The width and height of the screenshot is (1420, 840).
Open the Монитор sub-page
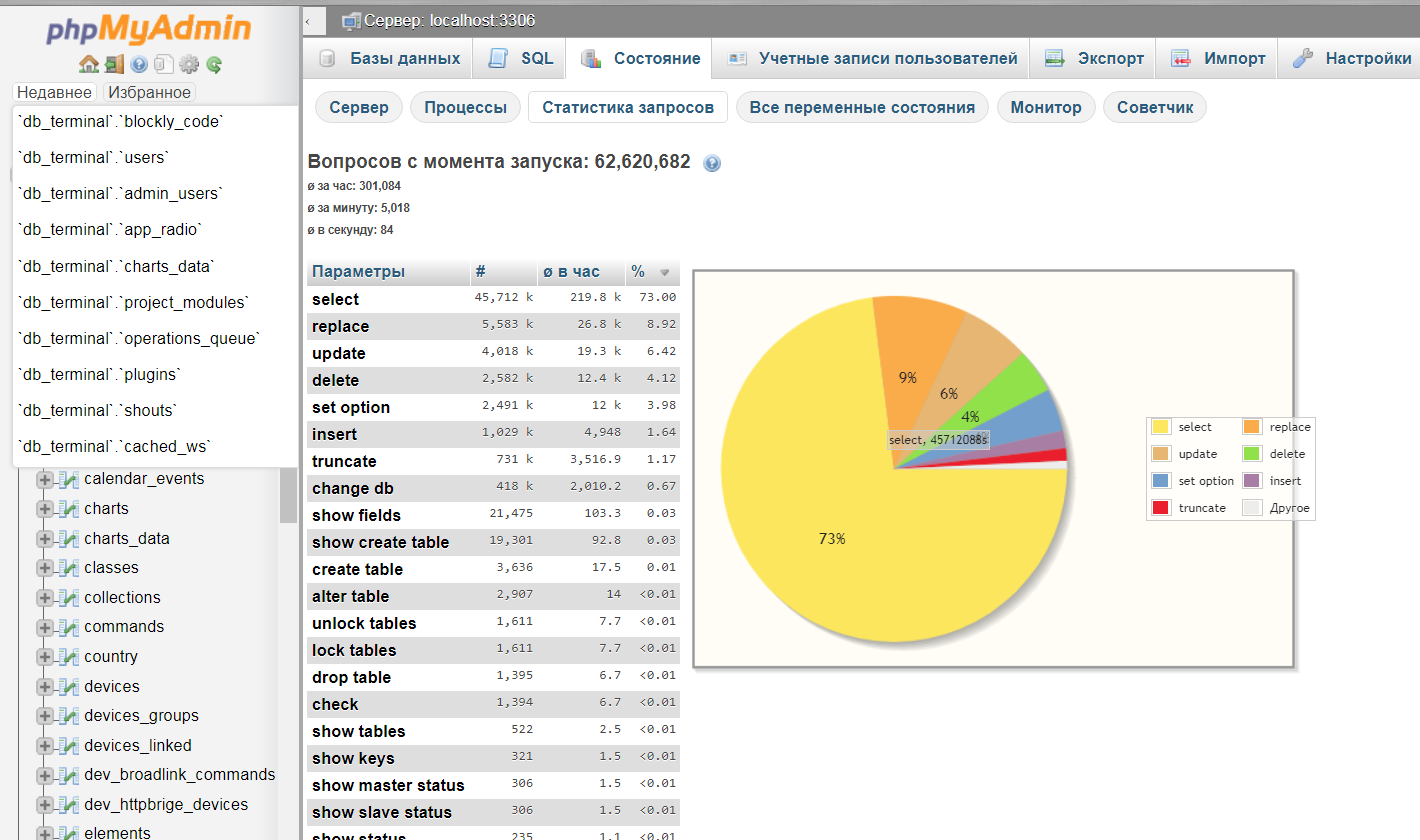(1045, 107)
